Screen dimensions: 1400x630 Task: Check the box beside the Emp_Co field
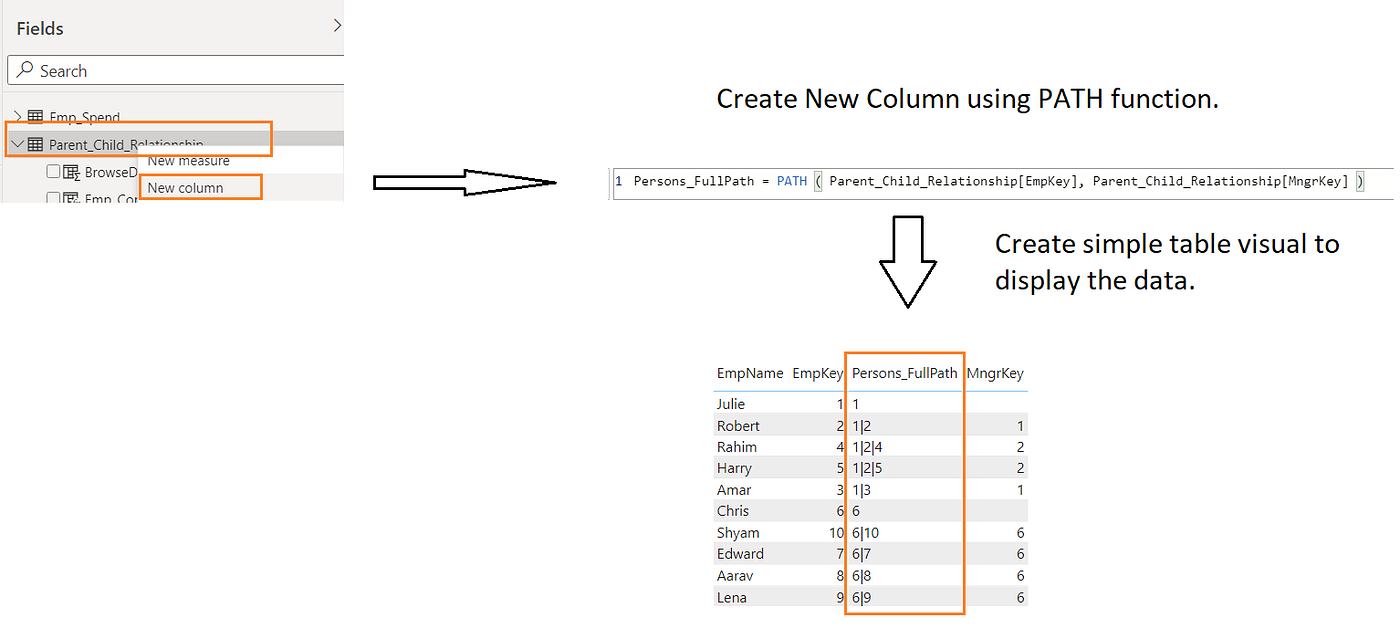[54, 199]
